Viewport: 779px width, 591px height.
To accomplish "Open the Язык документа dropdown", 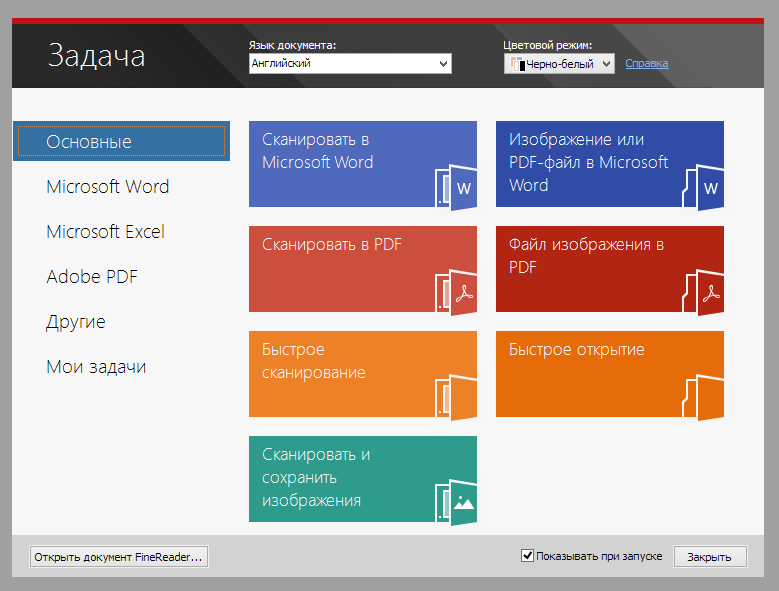I will click(x=350, y=64).
